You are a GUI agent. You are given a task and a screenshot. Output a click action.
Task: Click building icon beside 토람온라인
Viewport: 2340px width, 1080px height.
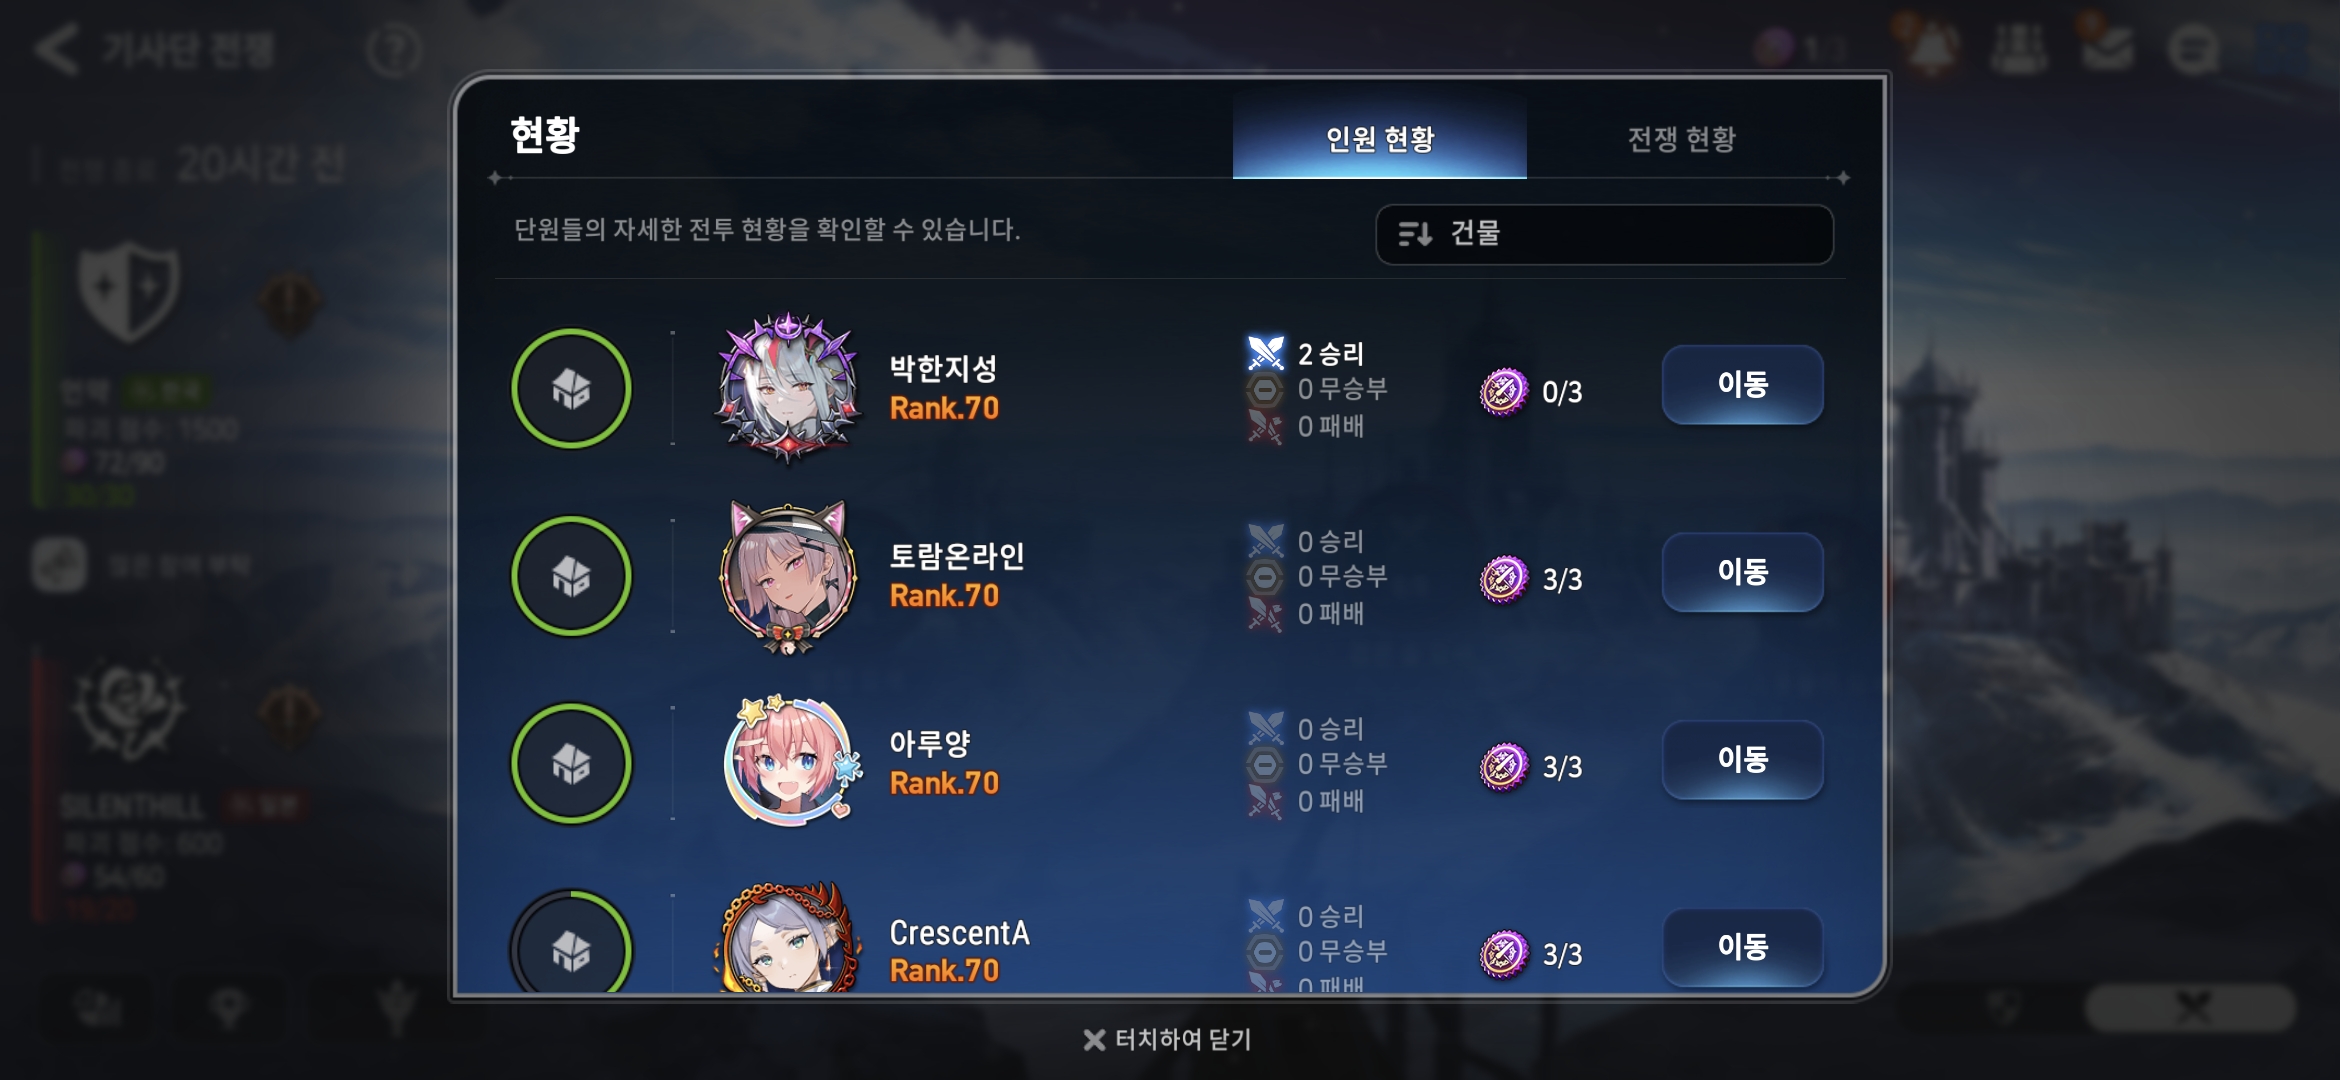point(571,576)
